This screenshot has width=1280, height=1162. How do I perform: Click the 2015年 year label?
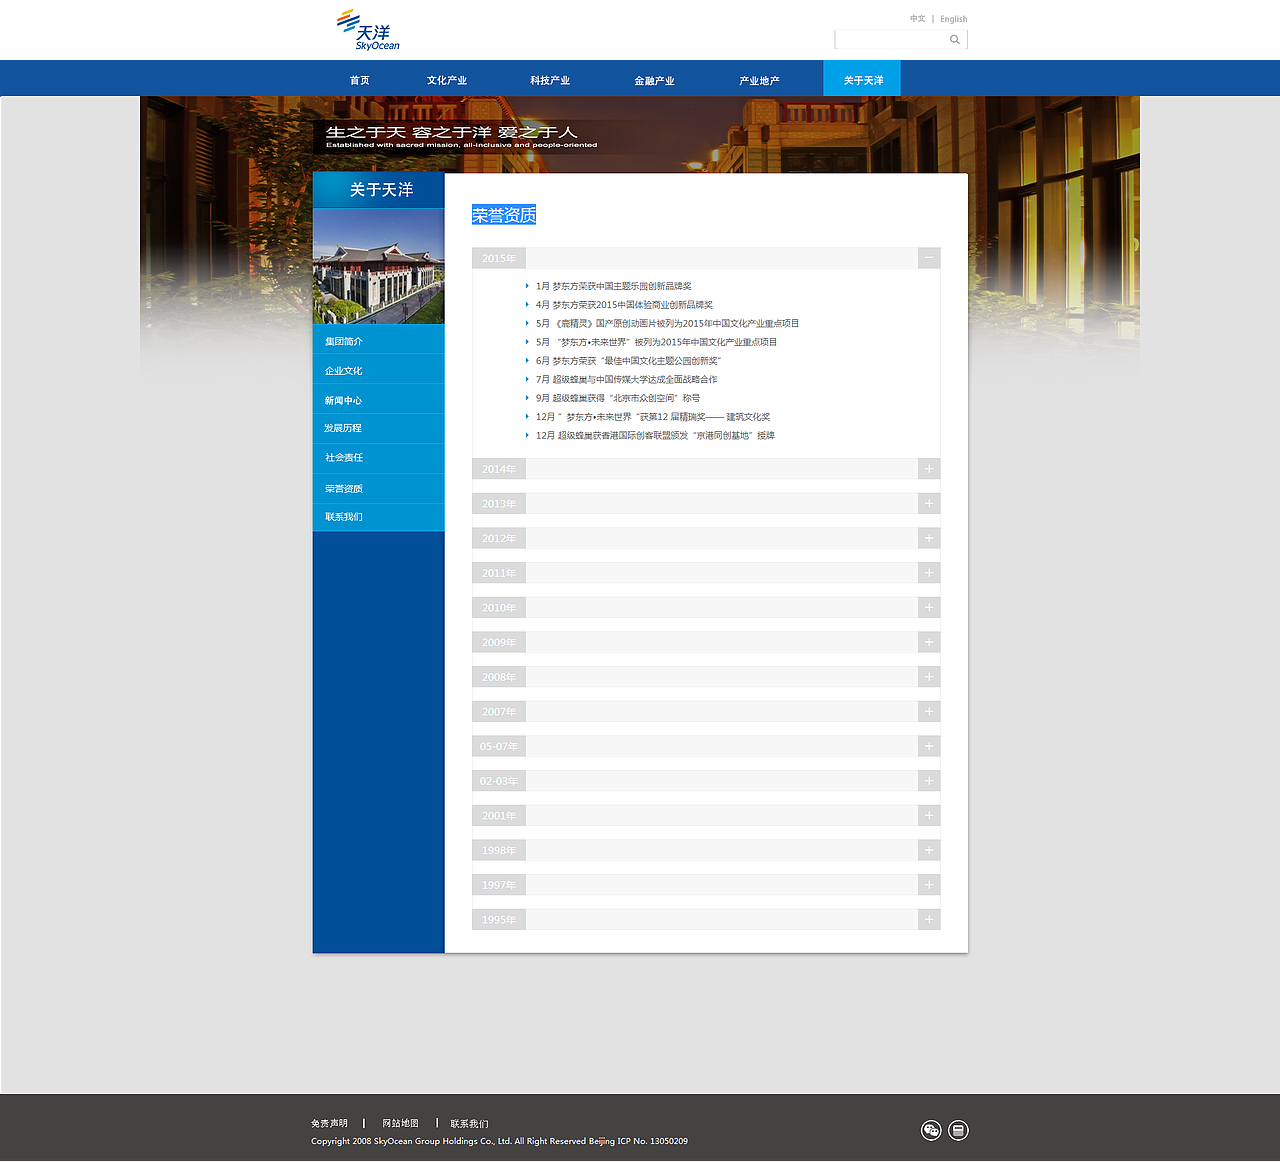(499, 258)
